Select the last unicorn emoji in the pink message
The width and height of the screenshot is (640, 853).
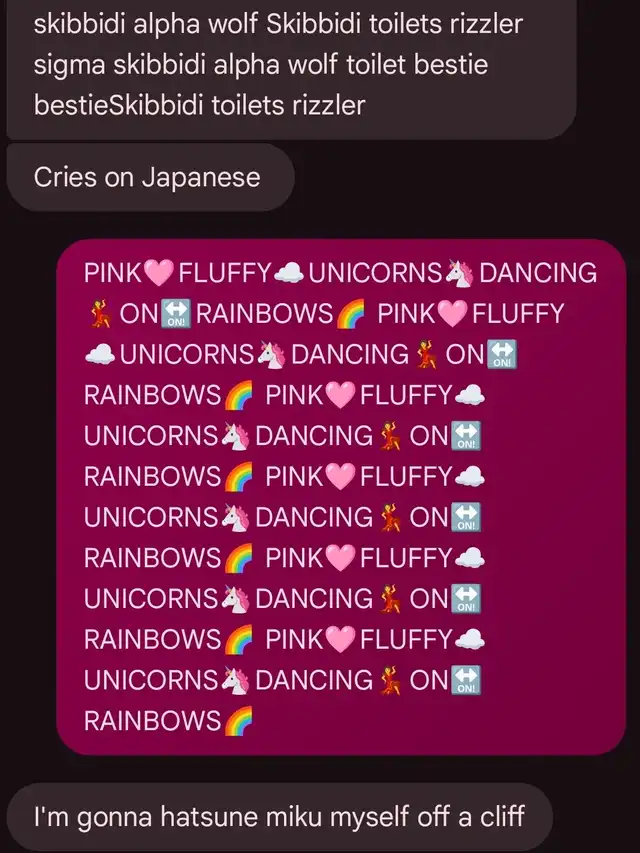(x=236, y=681)
